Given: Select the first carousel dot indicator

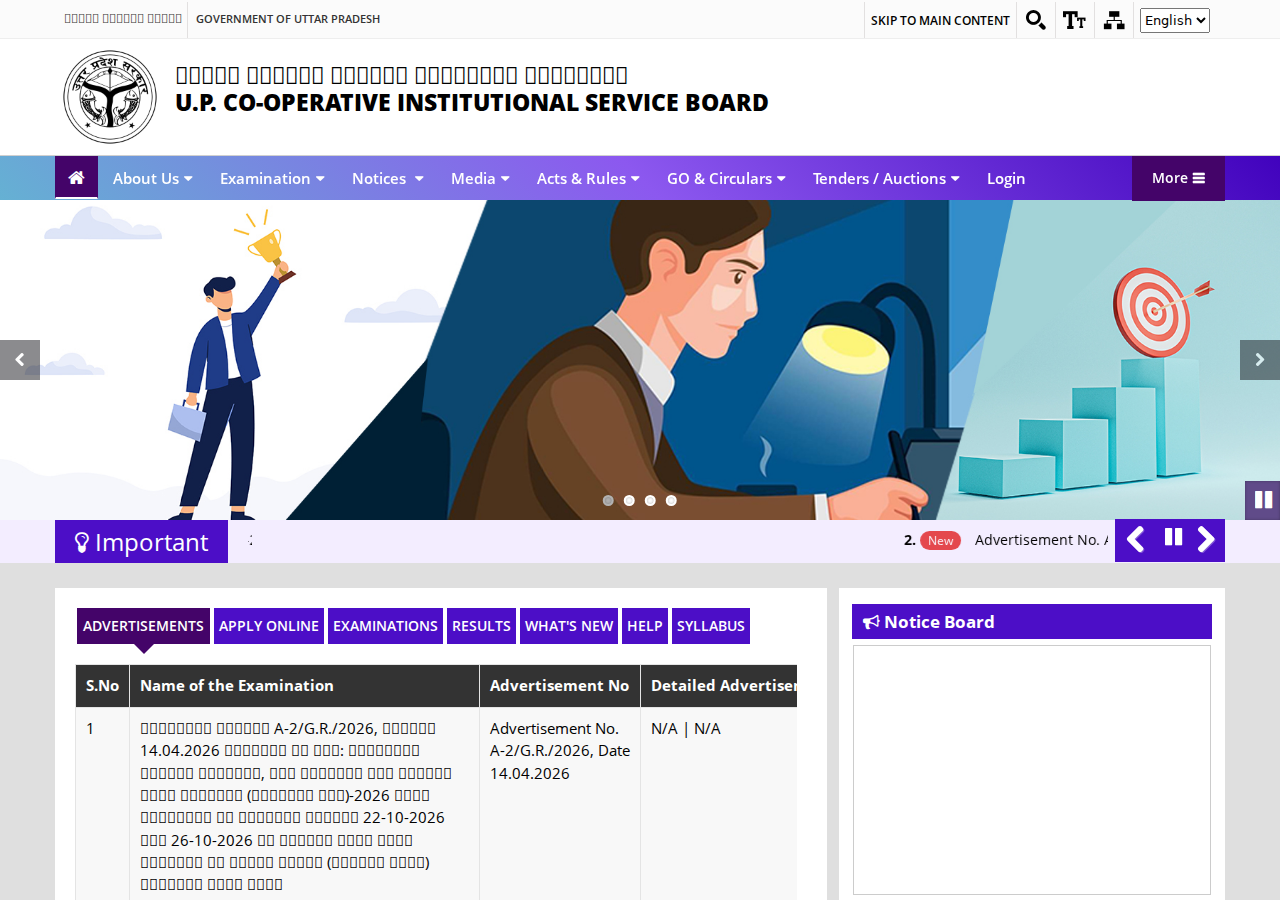Looking at the screenshot, I should pos(608,500).
